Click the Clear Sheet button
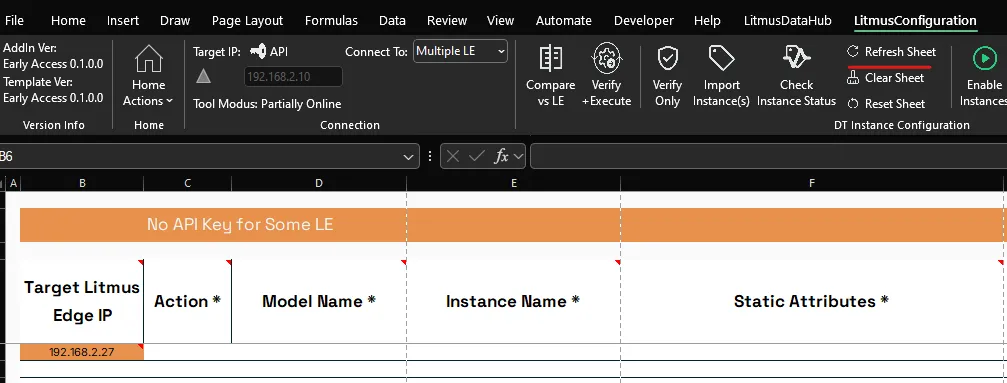 click(x=886, y=78)
